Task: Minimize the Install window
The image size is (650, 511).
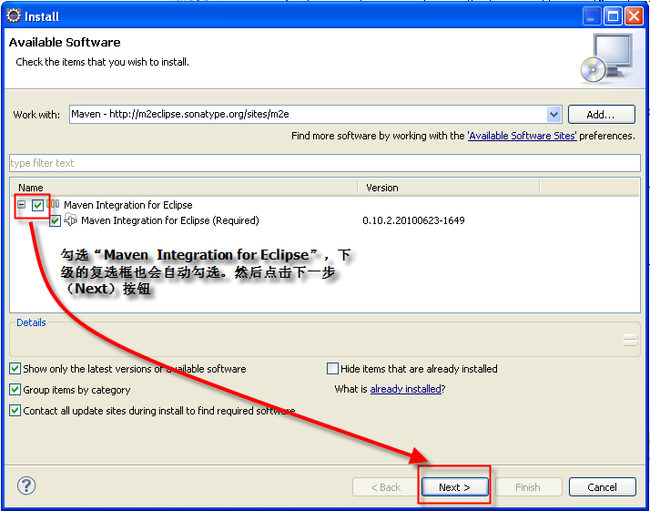Action: (x=591, y=17)
